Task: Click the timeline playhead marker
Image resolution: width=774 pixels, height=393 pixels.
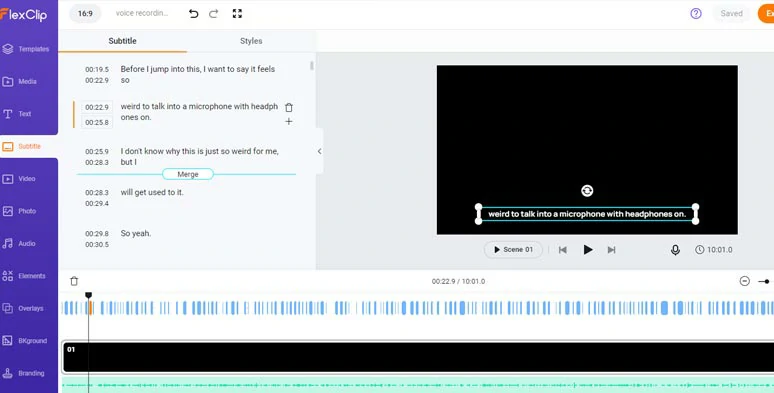Action: pos(88,295)
